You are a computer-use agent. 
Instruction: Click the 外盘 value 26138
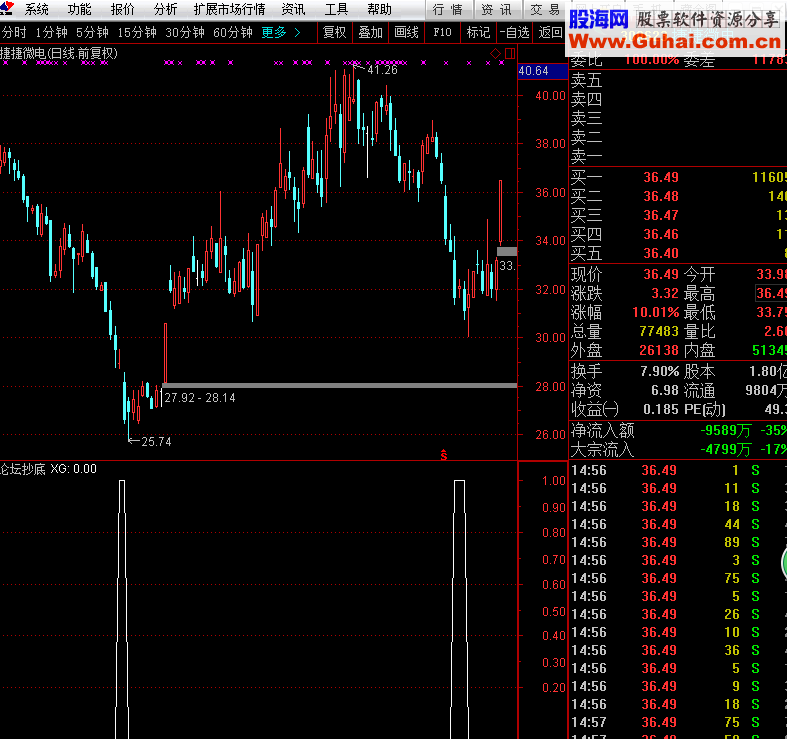(x=659, y=350)
